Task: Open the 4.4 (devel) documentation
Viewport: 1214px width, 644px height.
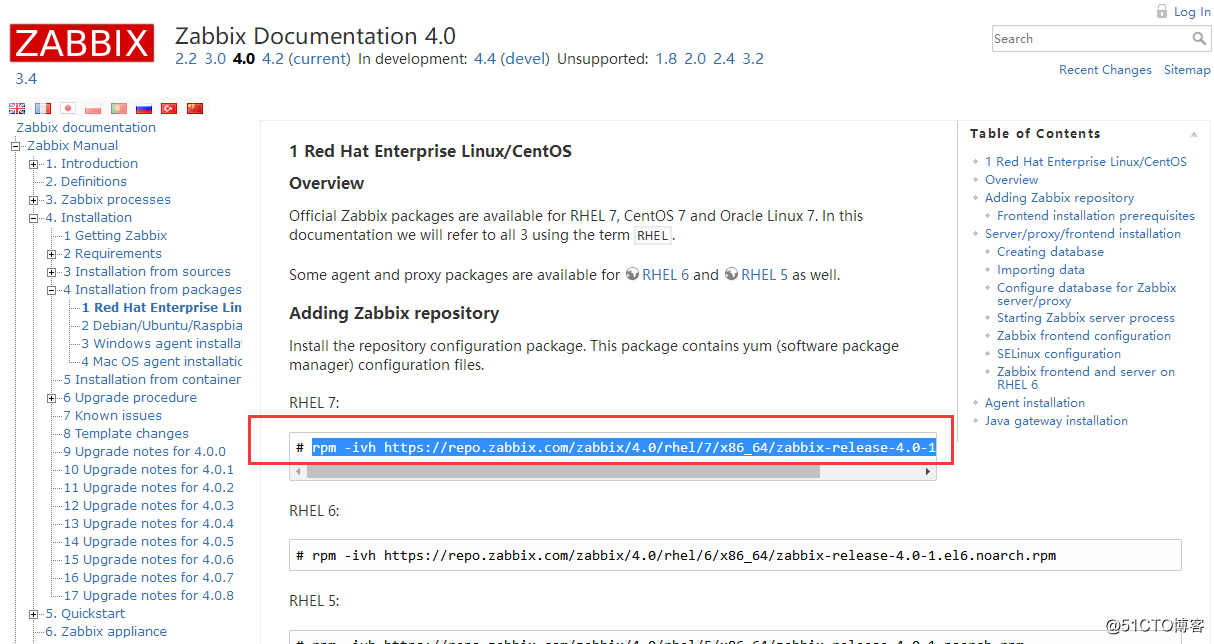Action: pos(512,59)
